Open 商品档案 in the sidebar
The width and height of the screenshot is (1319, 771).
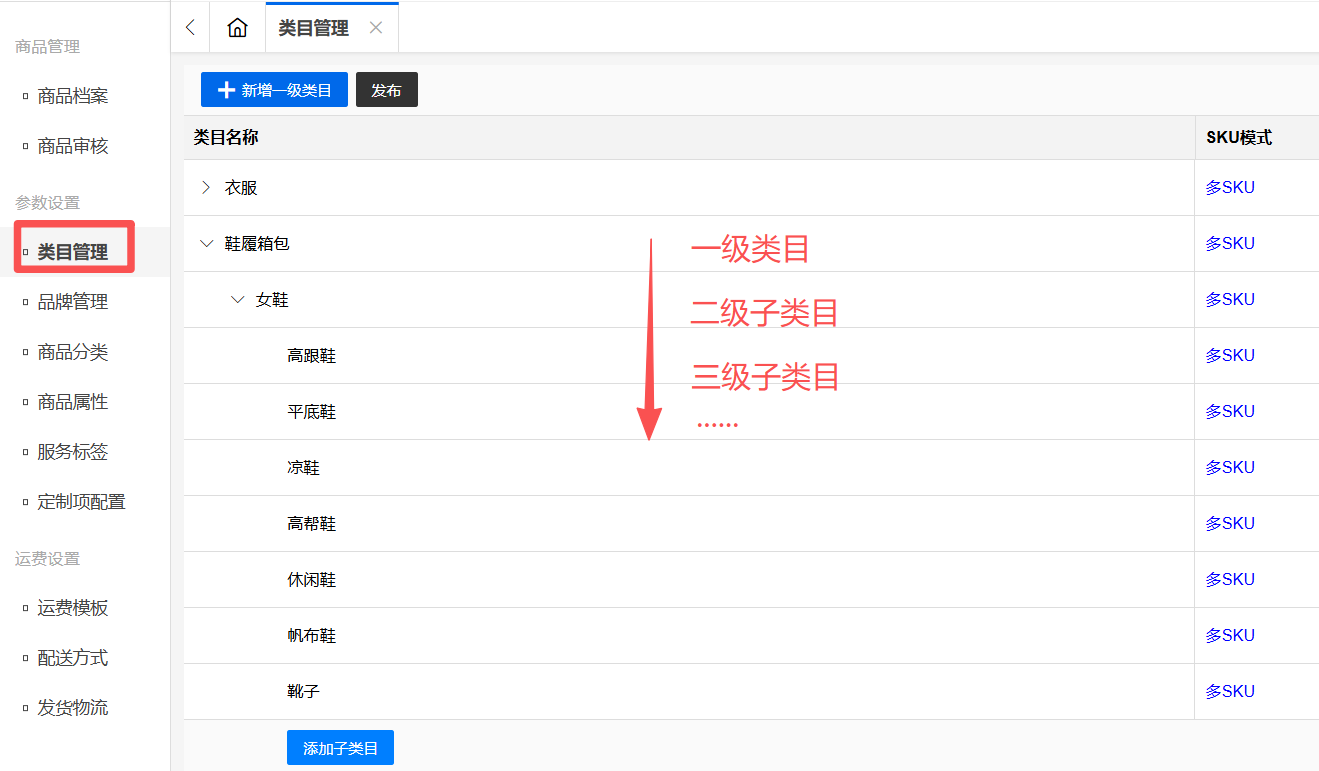click(x=72, y=96)
